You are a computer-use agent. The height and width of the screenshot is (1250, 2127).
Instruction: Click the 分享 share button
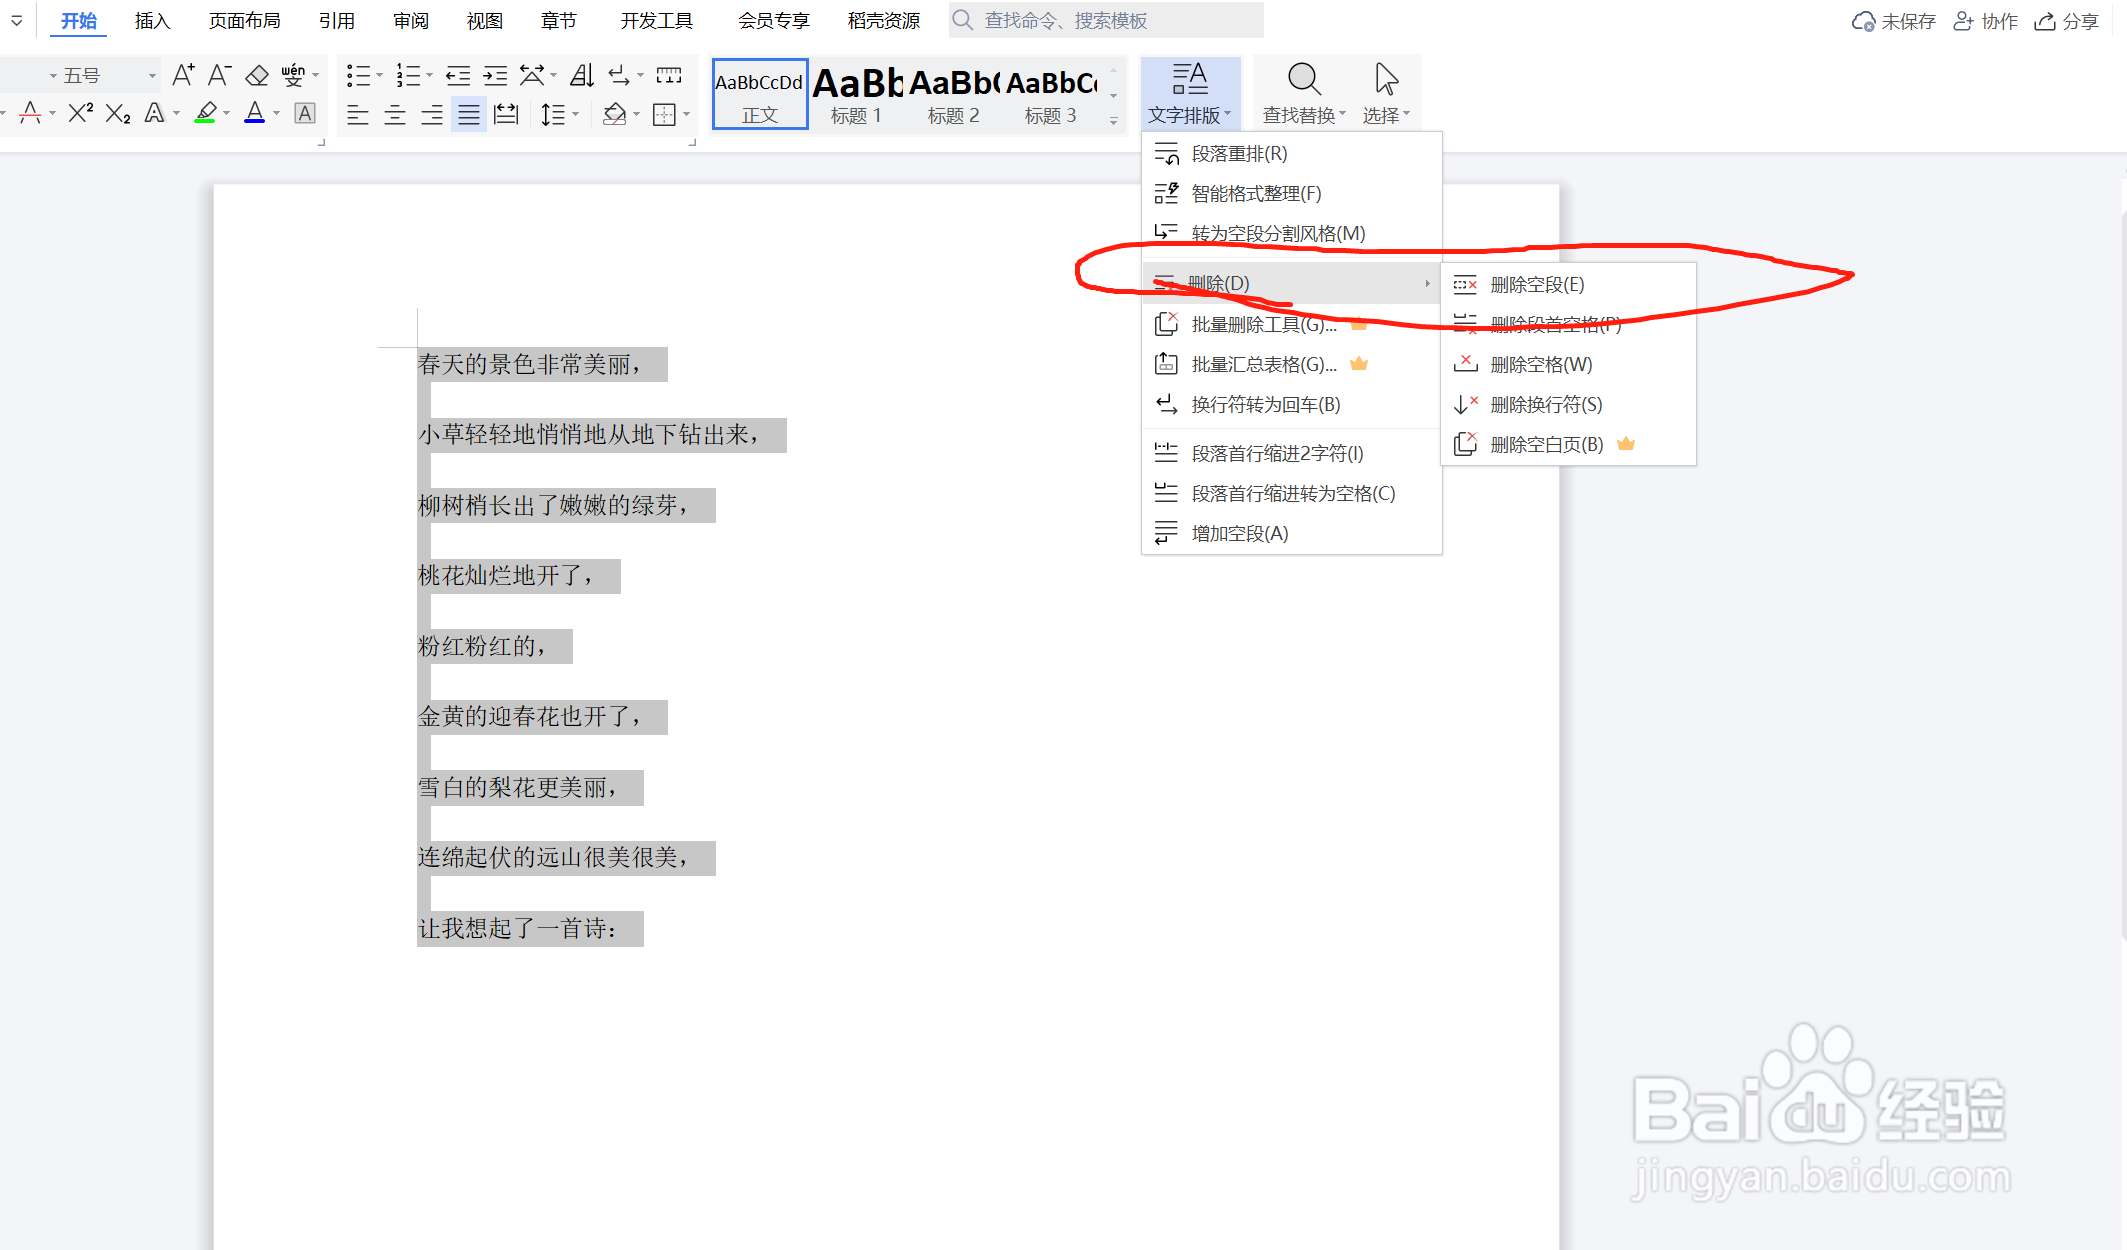[x=2067, y=21]
